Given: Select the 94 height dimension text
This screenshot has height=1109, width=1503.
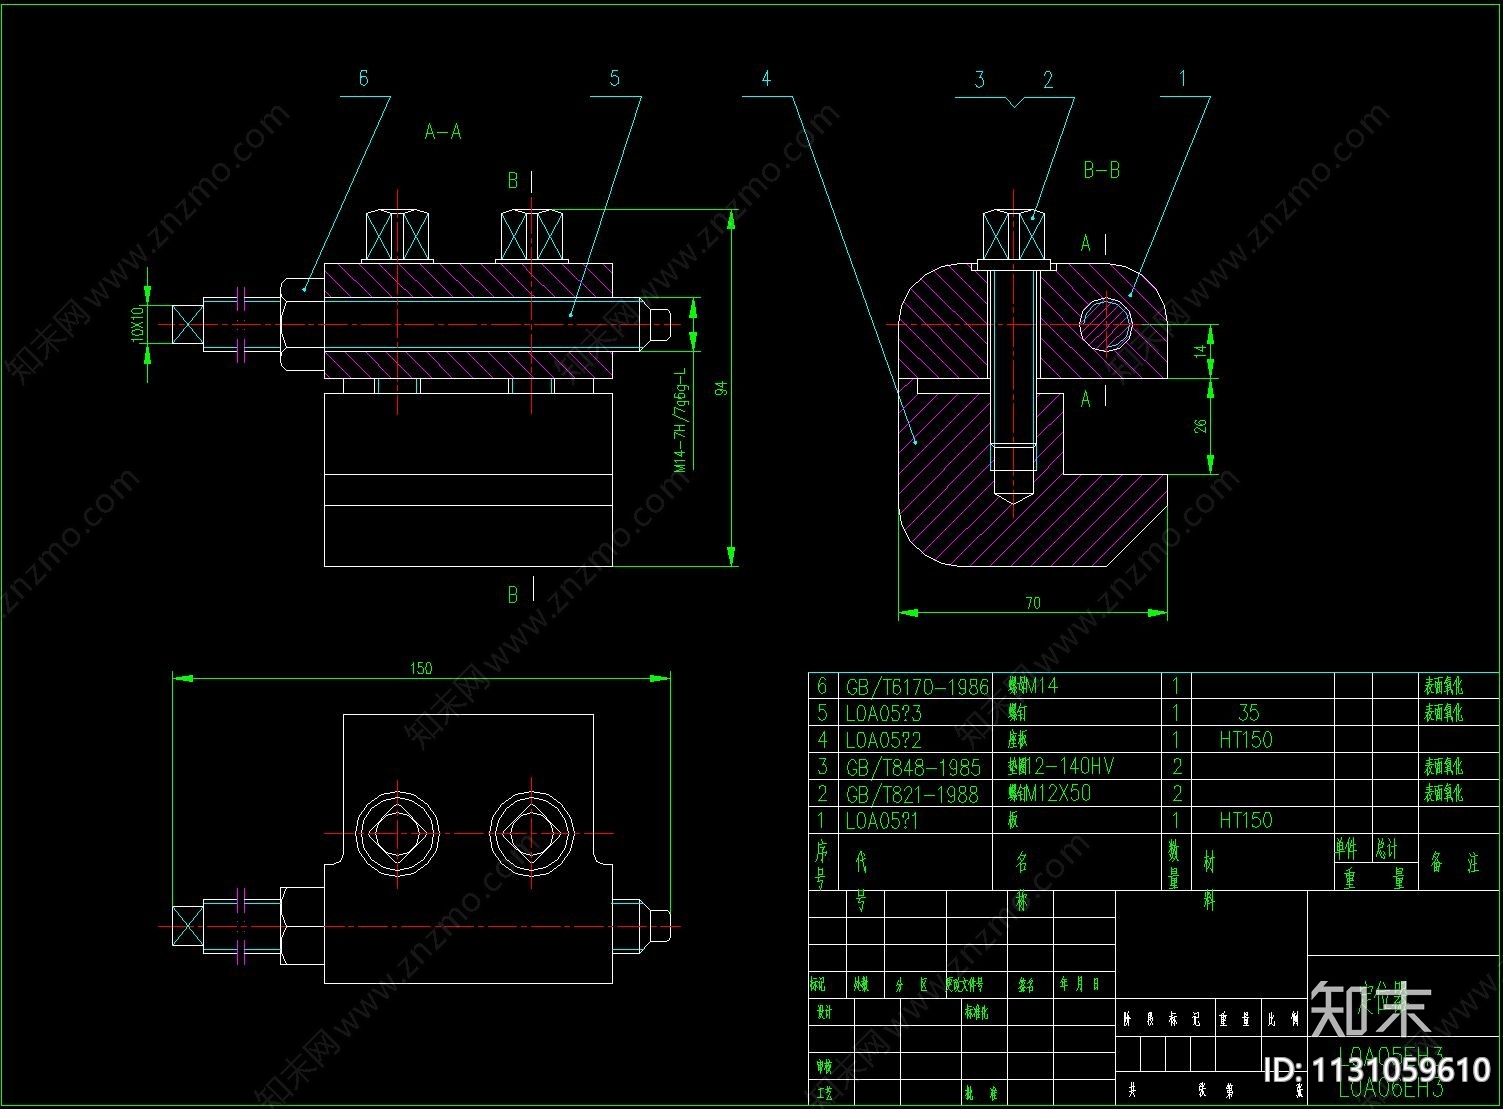Looking at the screenshot, I should (x=722, y=387).
